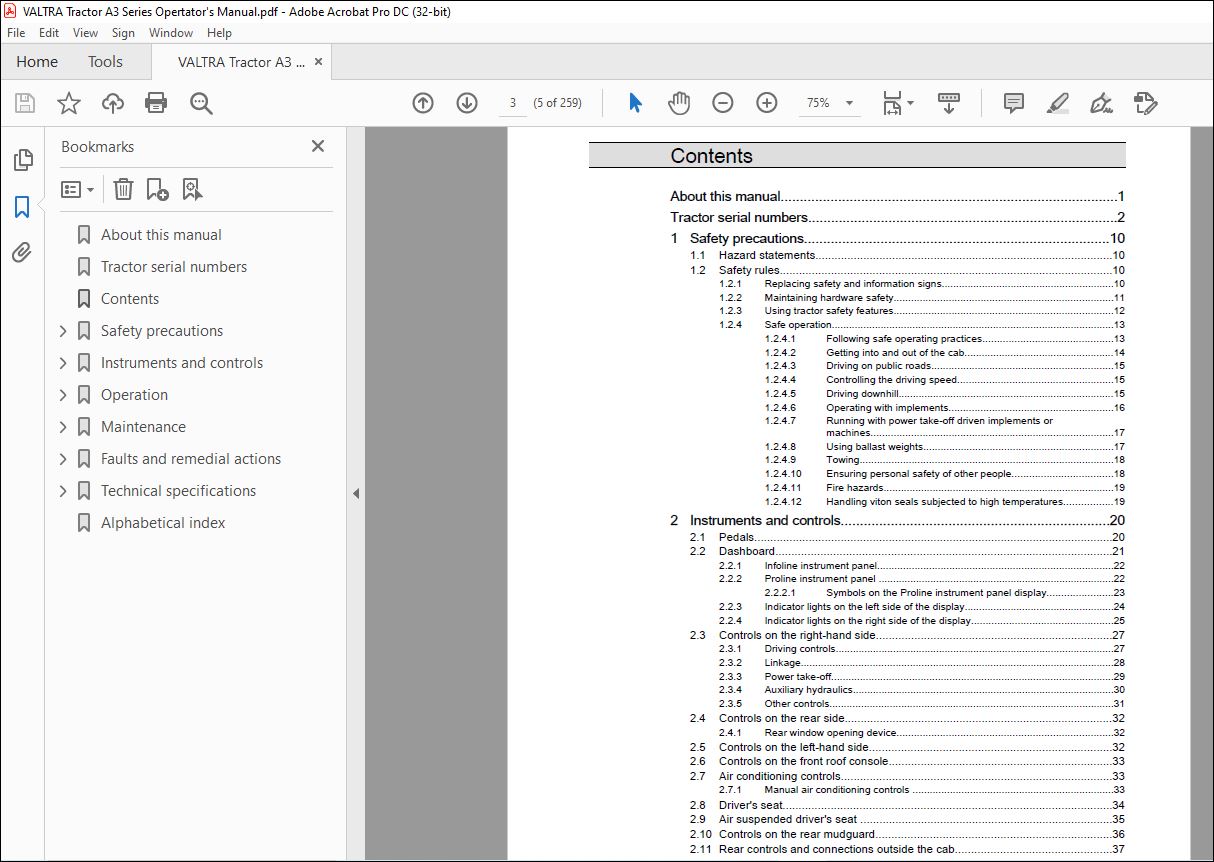
Task: Open the Sign document pen tool
Action: click(x=1102, y=103)
